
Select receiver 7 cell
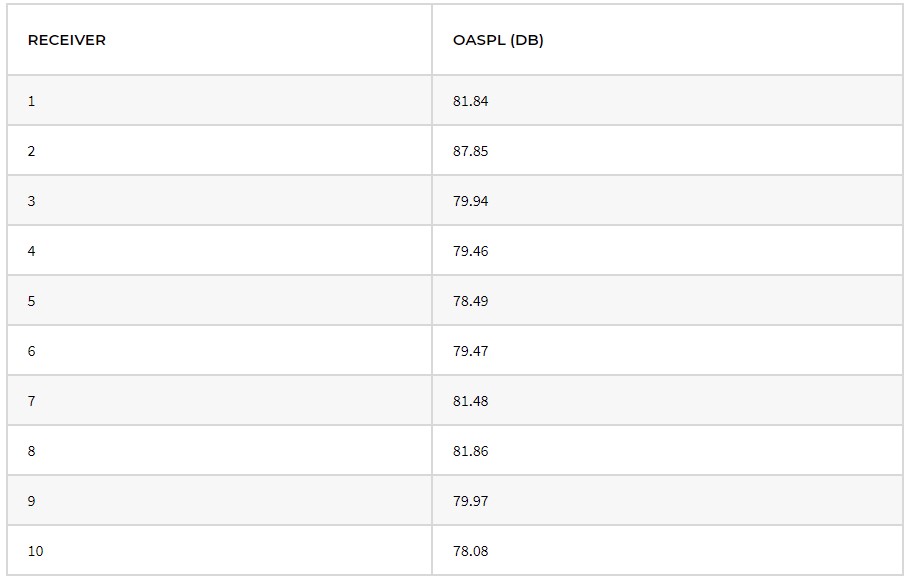point(220,400)
